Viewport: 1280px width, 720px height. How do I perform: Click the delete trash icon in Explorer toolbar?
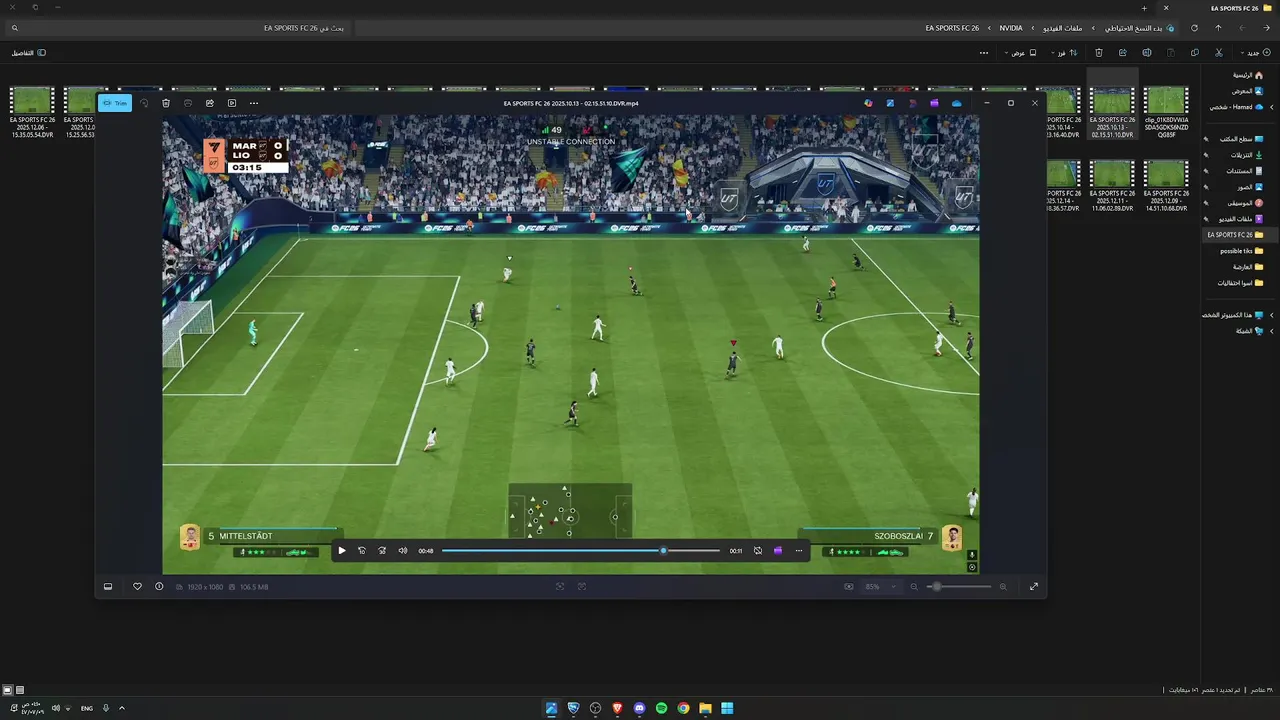[1099, 53]
